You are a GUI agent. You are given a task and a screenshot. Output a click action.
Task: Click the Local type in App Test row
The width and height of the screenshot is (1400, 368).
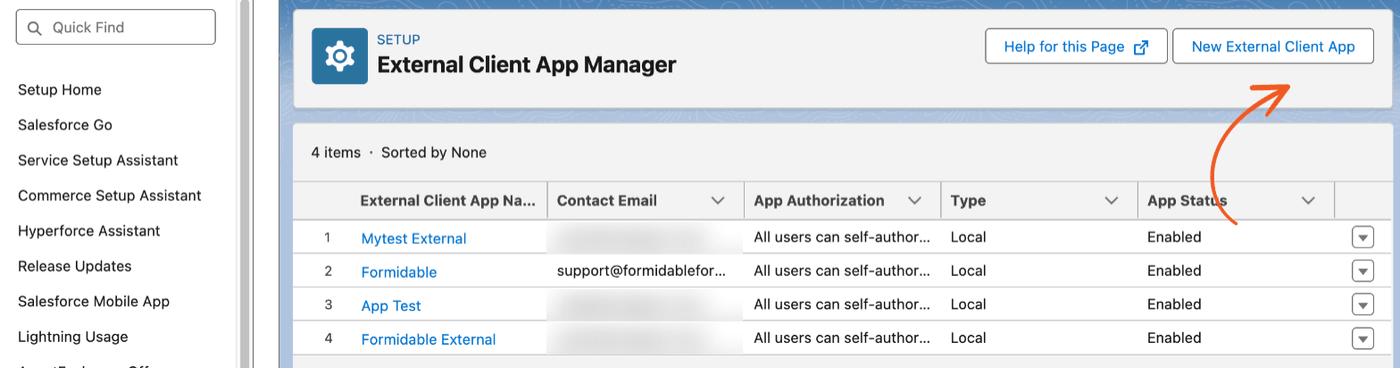968,304
